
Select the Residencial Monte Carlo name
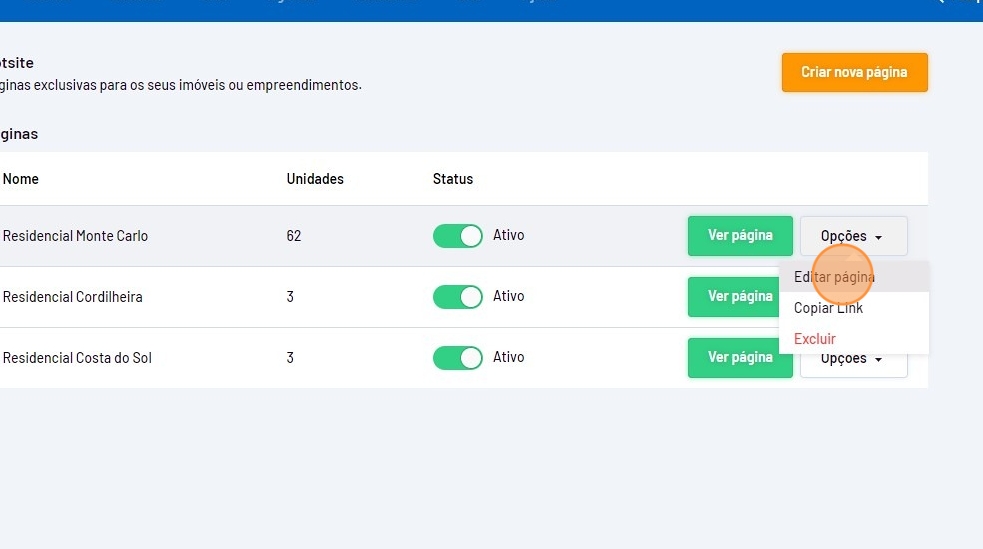75,236
